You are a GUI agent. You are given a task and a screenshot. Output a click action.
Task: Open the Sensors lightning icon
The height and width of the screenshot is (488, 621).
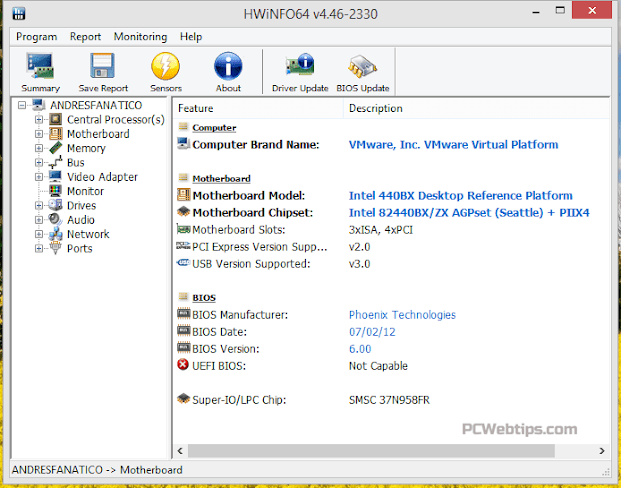coord(166,66)
